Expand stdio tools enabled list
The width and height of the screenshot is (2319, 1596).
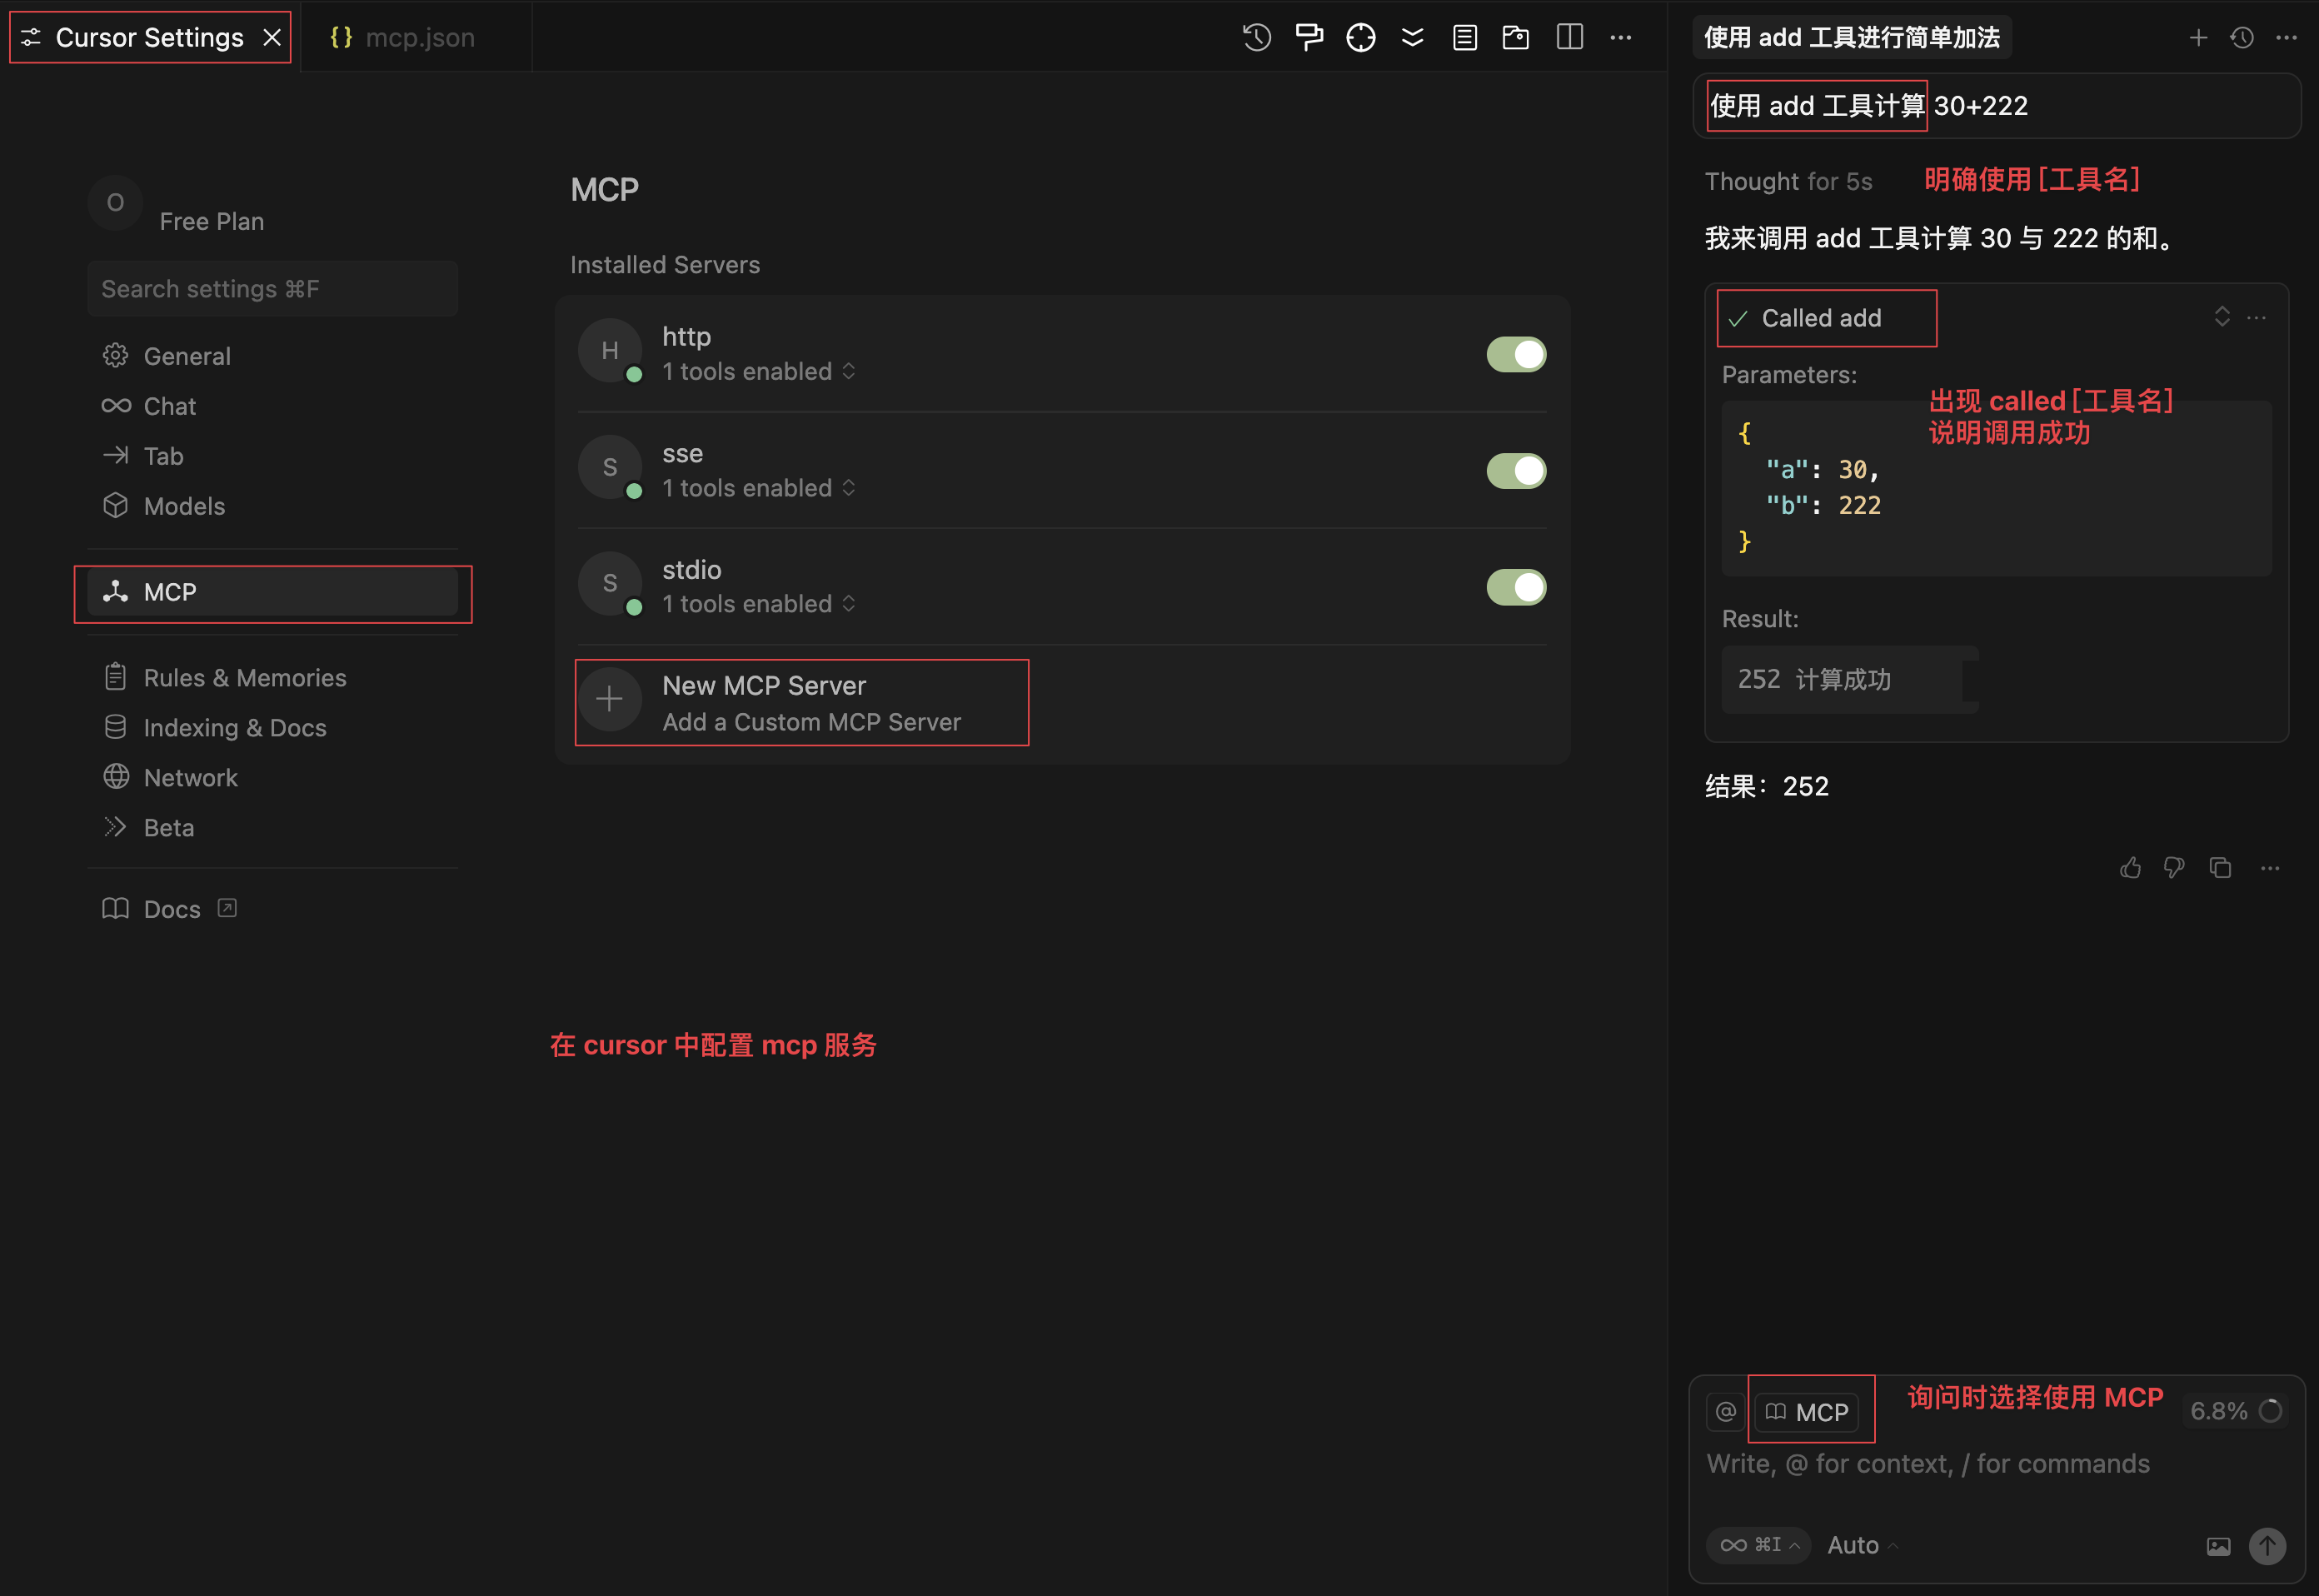tap(759, 604)
